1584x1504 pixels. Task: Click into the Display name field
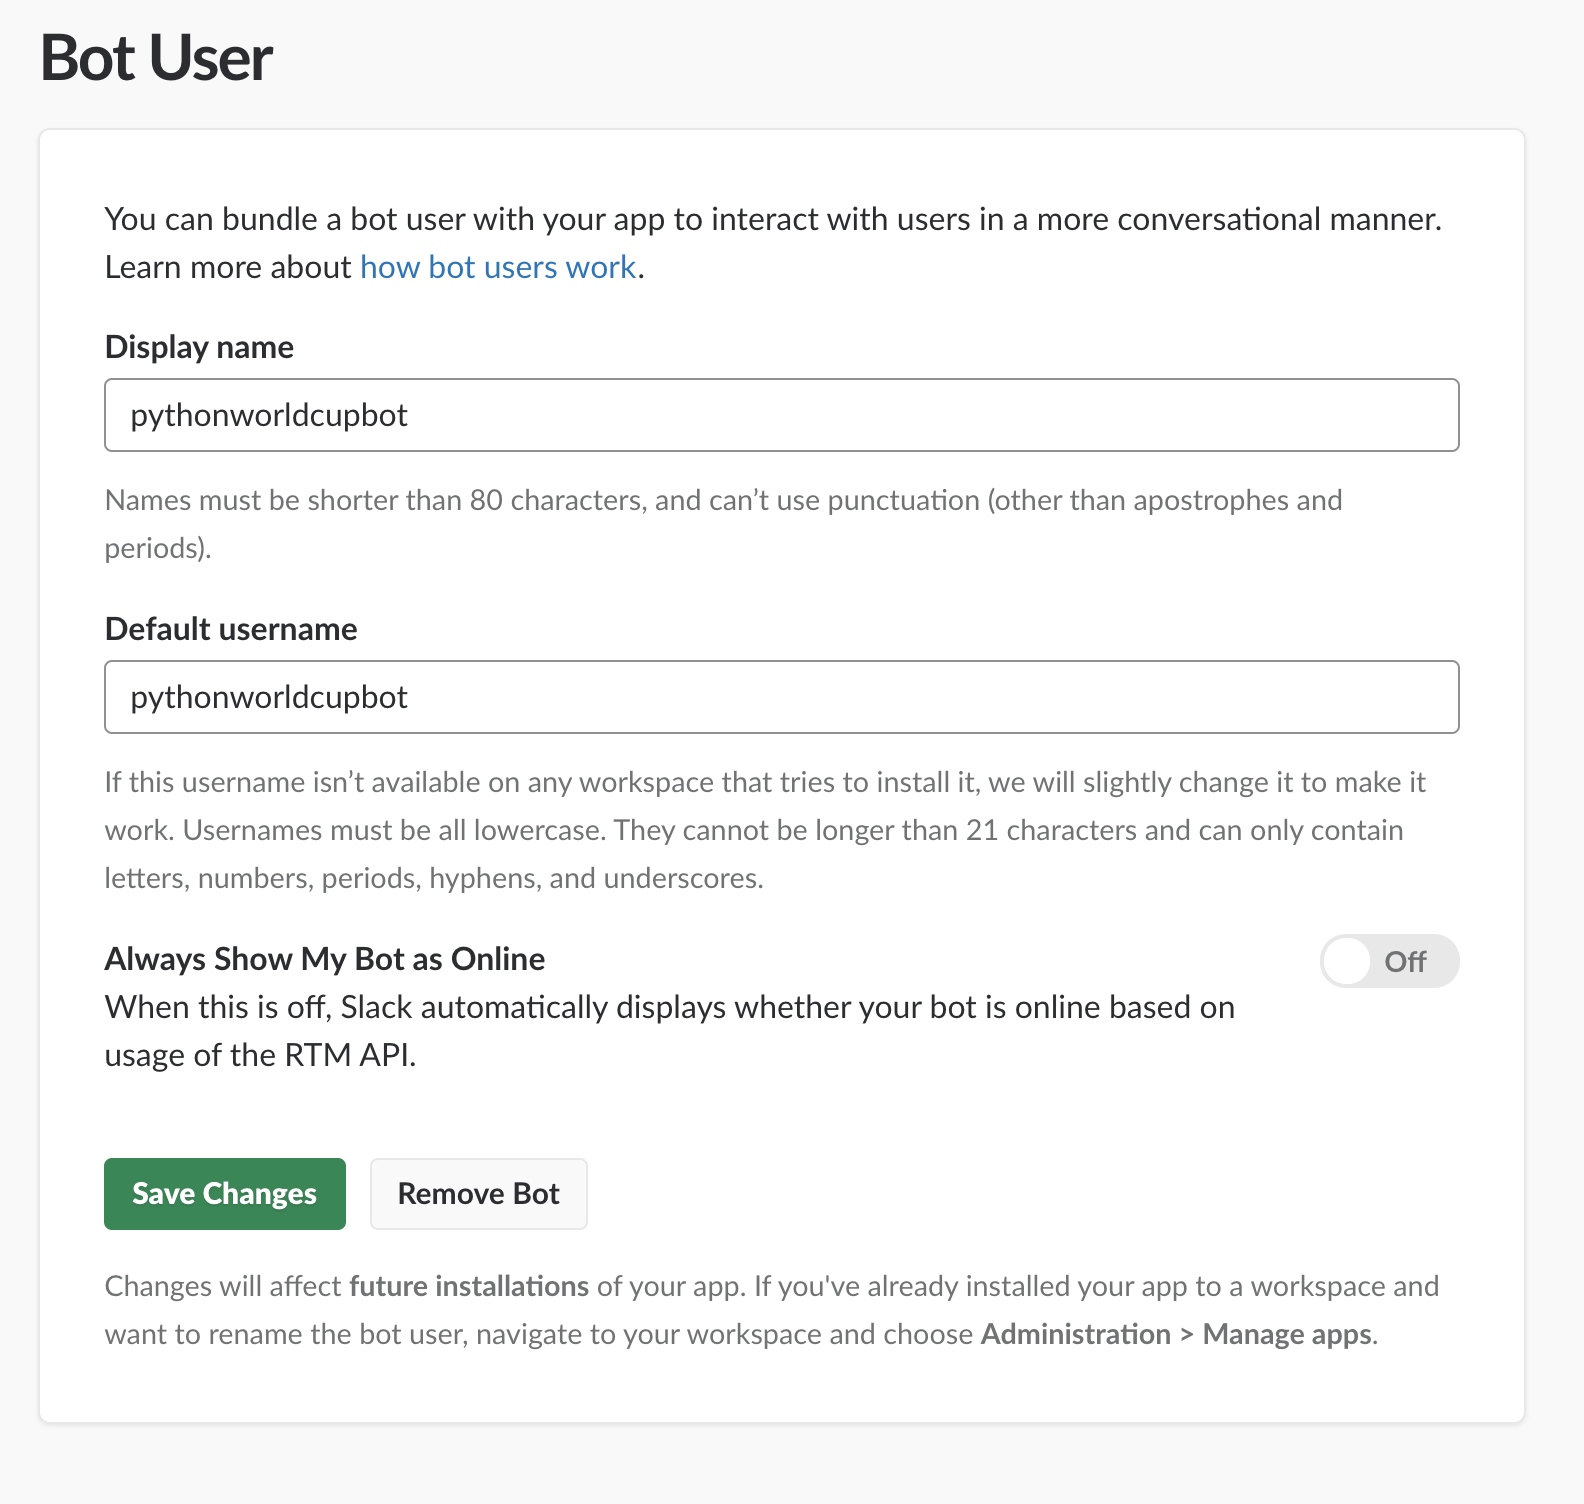[x=782, y=415]
